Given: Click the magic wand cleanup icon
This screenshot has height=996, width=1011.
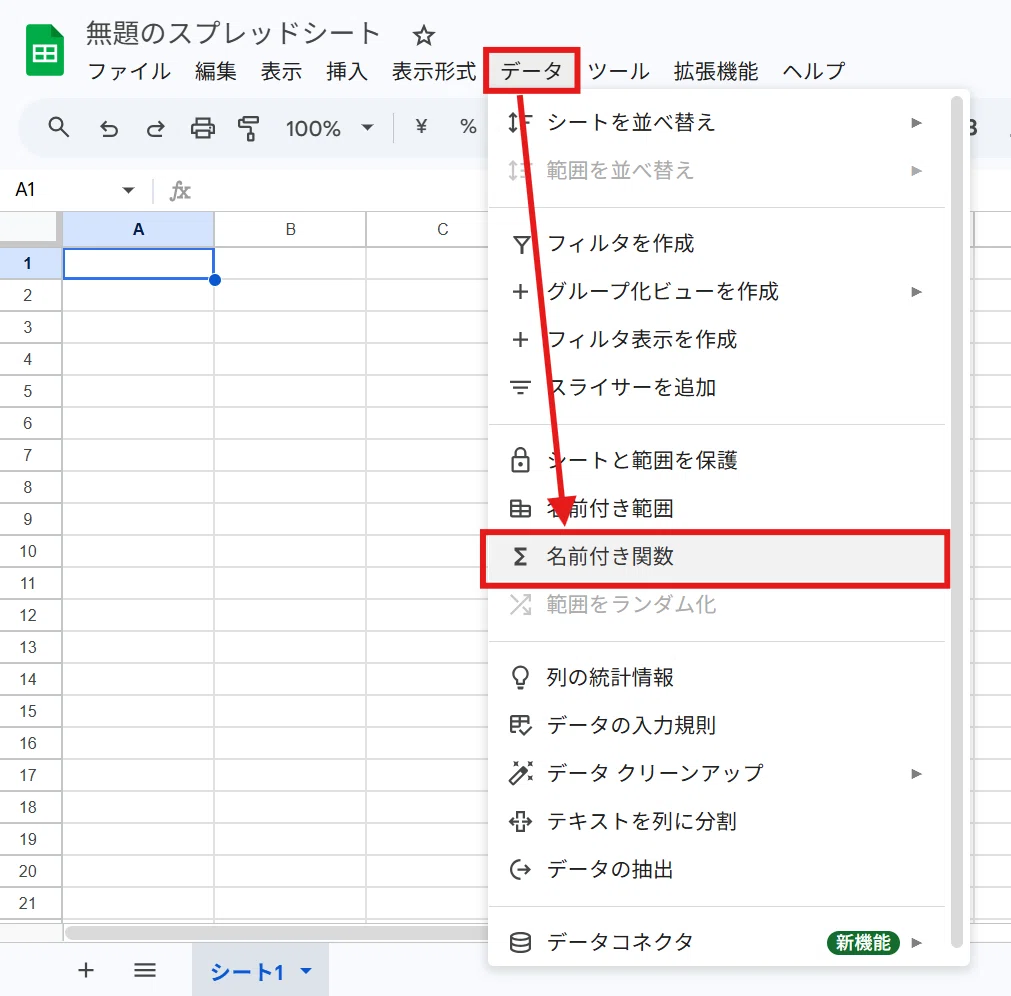Looking at the screenshot, I should (x=520, y=772).
